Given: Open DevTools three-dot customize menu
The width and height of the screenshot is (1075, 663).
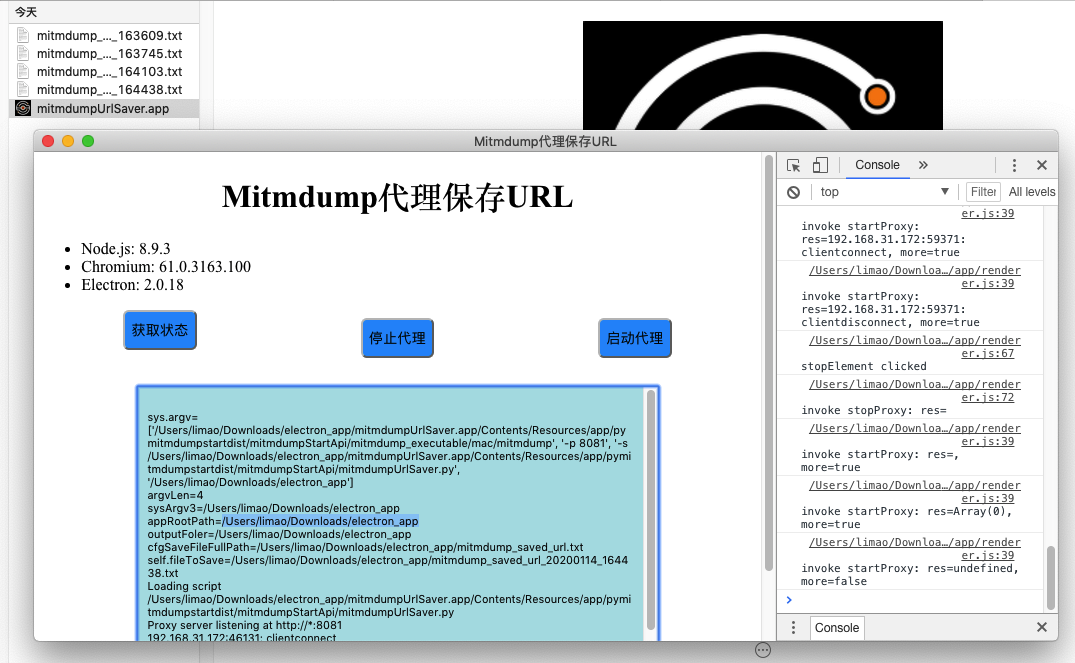Looking at the screenshot, I should [1014, 165].
